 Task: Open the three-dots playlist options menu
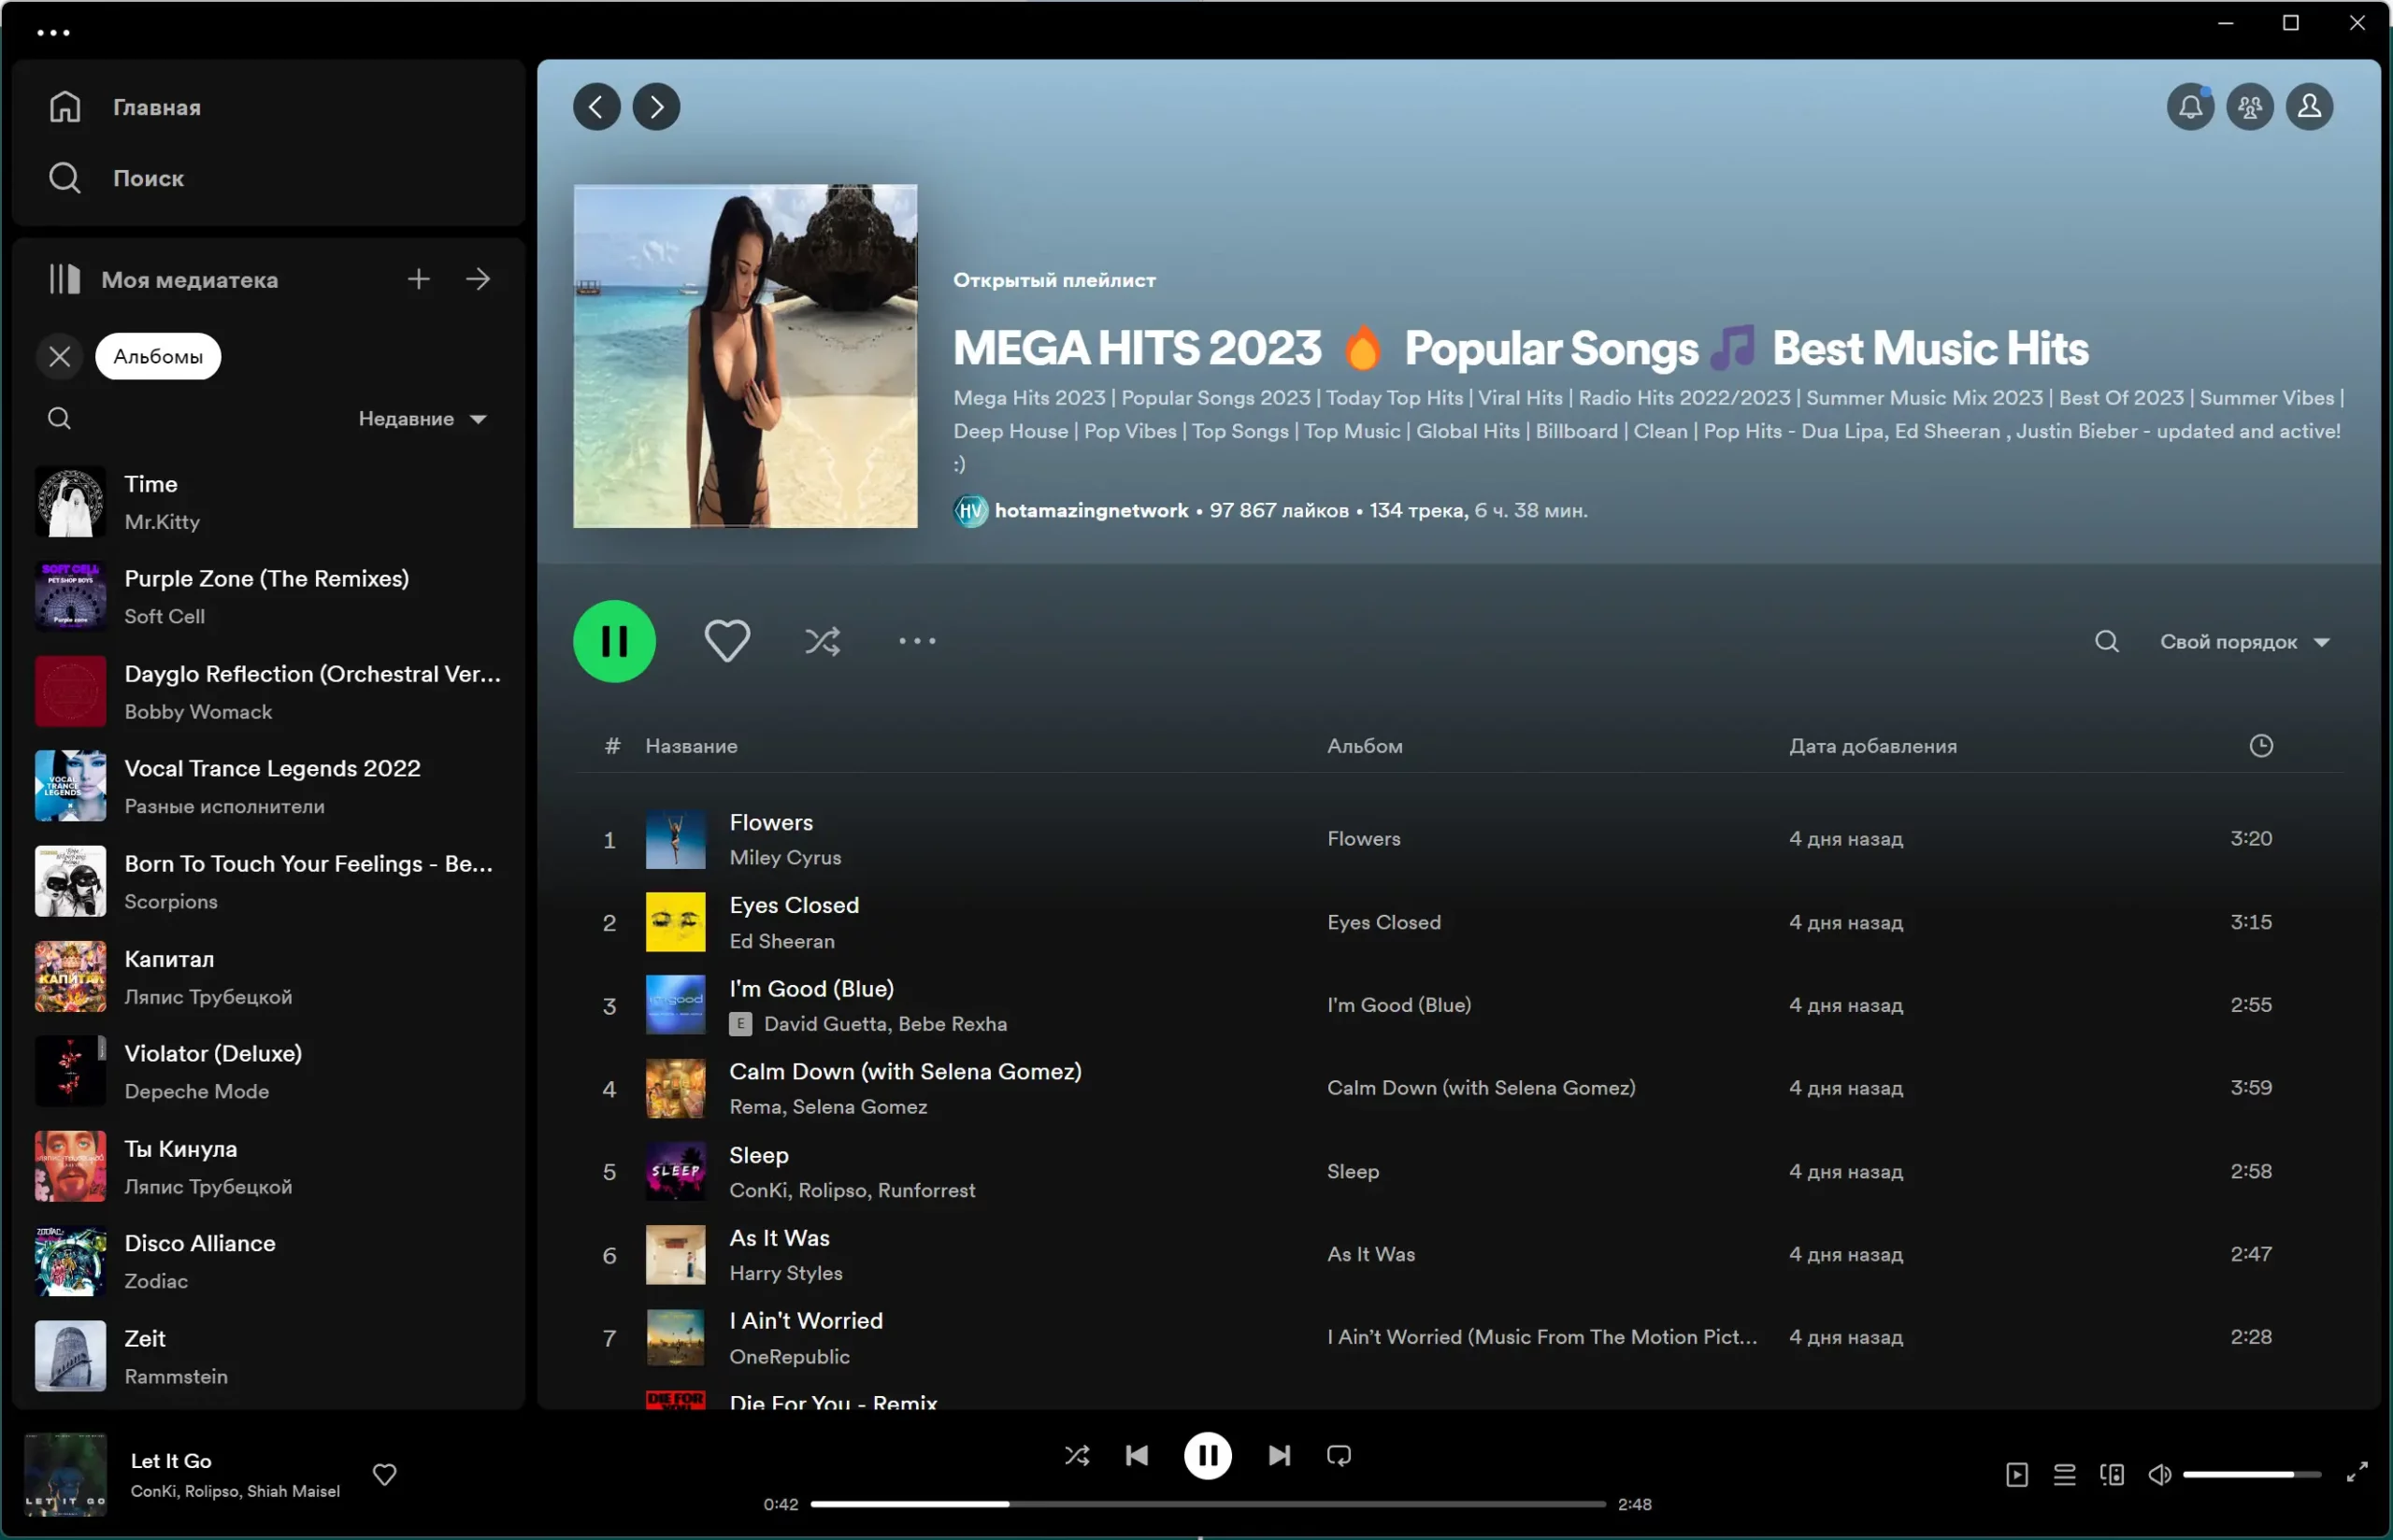(916, 641)
